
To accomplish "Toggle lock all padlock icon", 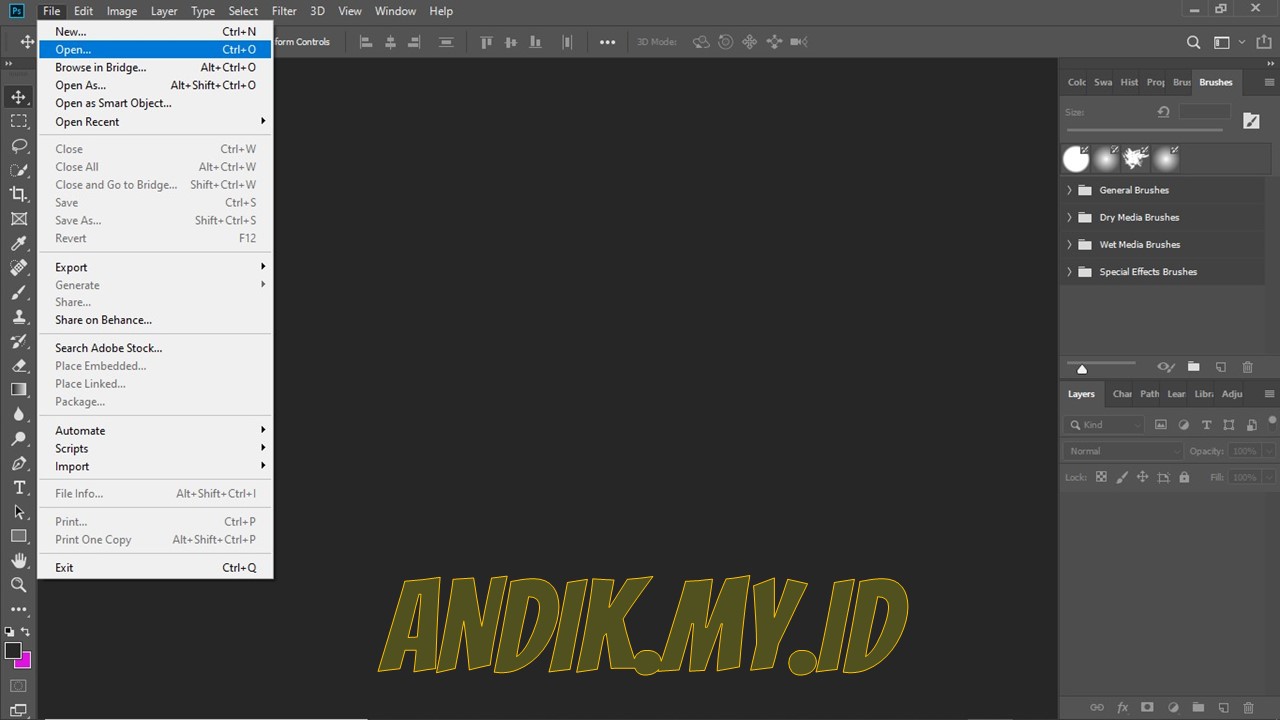I will [1184, 477].
